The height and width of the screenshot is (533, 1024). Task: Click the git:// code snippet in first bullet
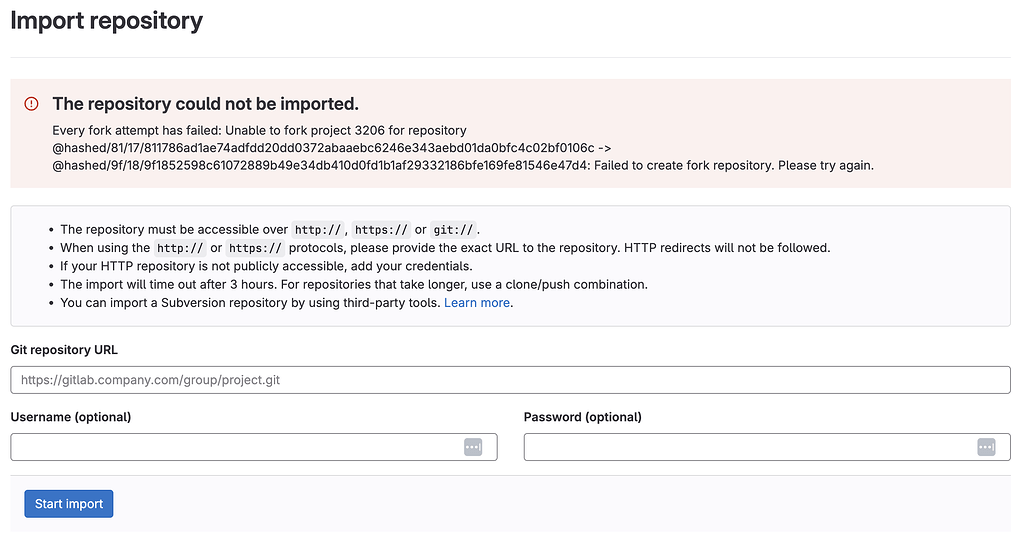tap(453, 230)
